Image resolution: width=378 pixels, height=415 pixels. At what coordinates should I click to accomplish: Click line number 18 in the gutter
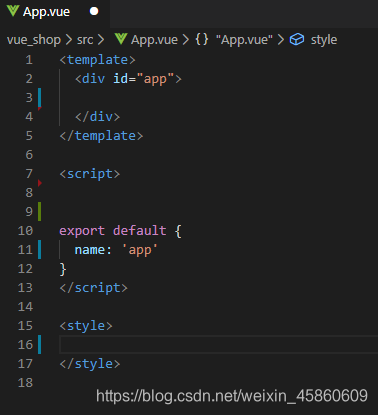tap(25, 383)
